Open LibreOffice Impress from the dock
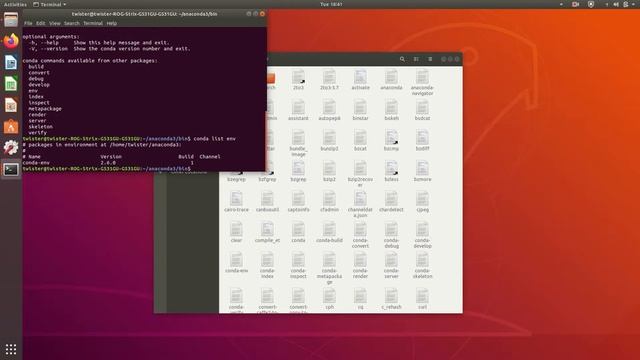This screenshot has width=640, height=360. coord(11,105)
